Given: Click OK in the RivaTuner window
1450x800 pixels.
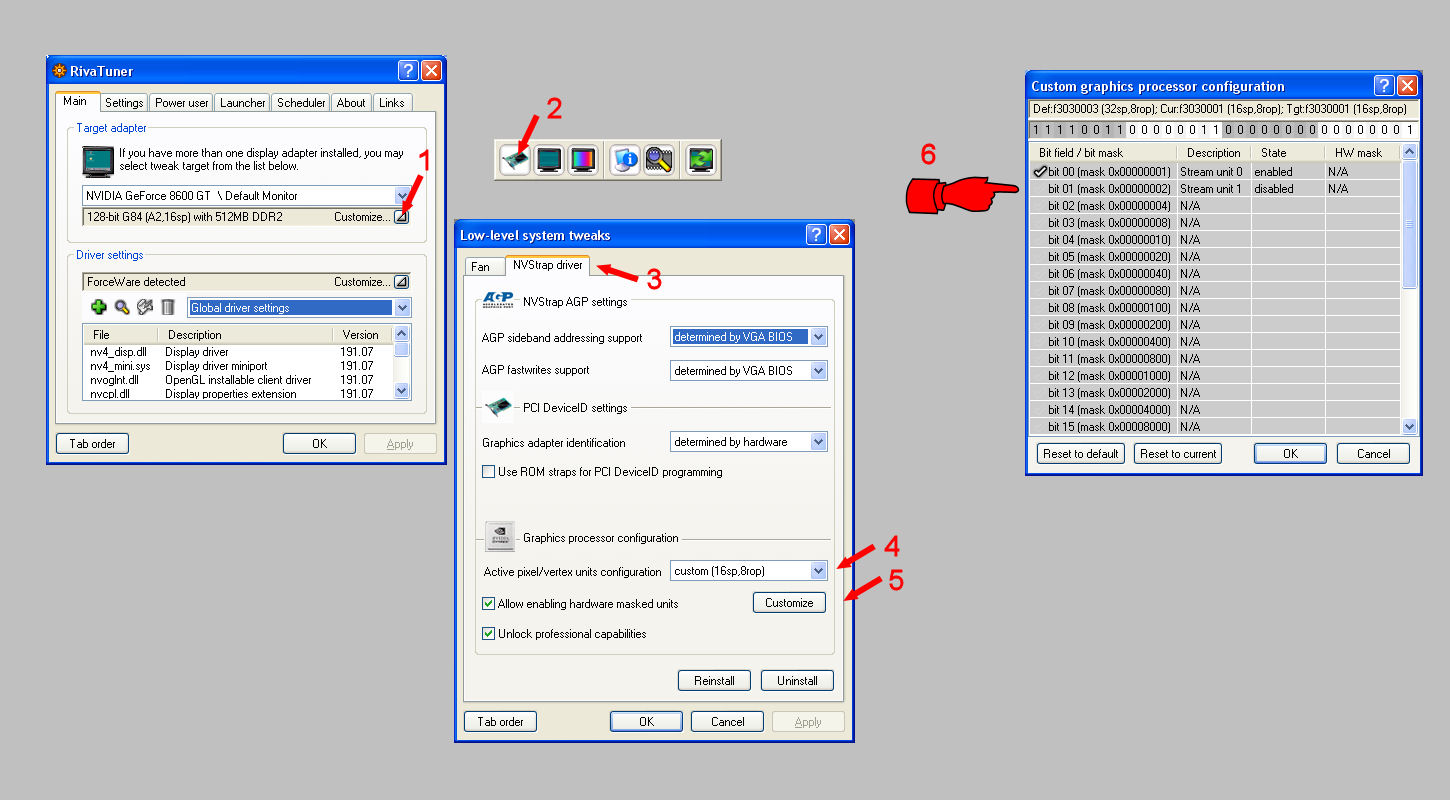Looking at the screenshot, I should [x=319, y=444].
